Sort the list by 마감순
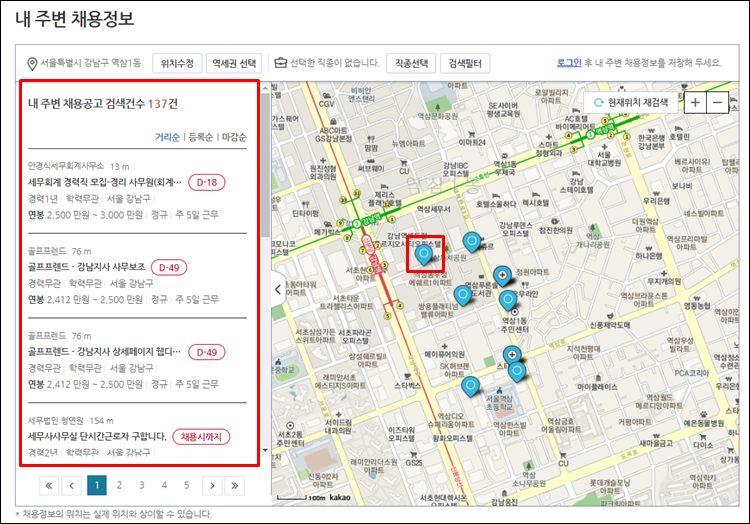This screenshot has width=750, height=524. click(234, 137)
